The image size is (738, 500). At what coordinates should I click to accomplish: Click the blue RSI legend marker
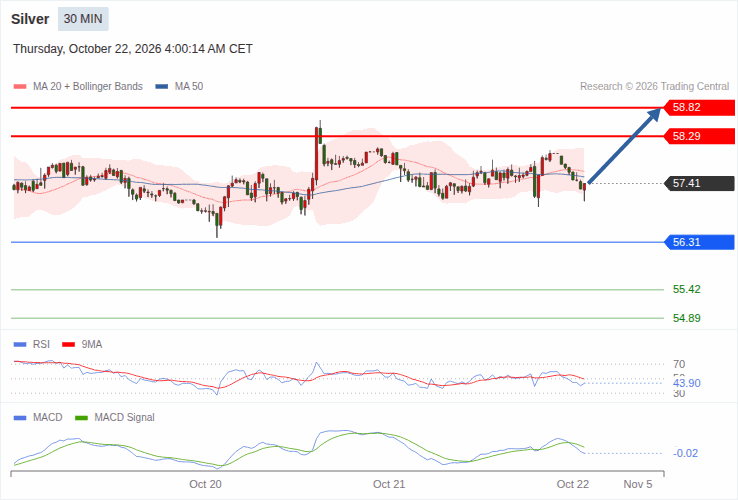(20, 345)
